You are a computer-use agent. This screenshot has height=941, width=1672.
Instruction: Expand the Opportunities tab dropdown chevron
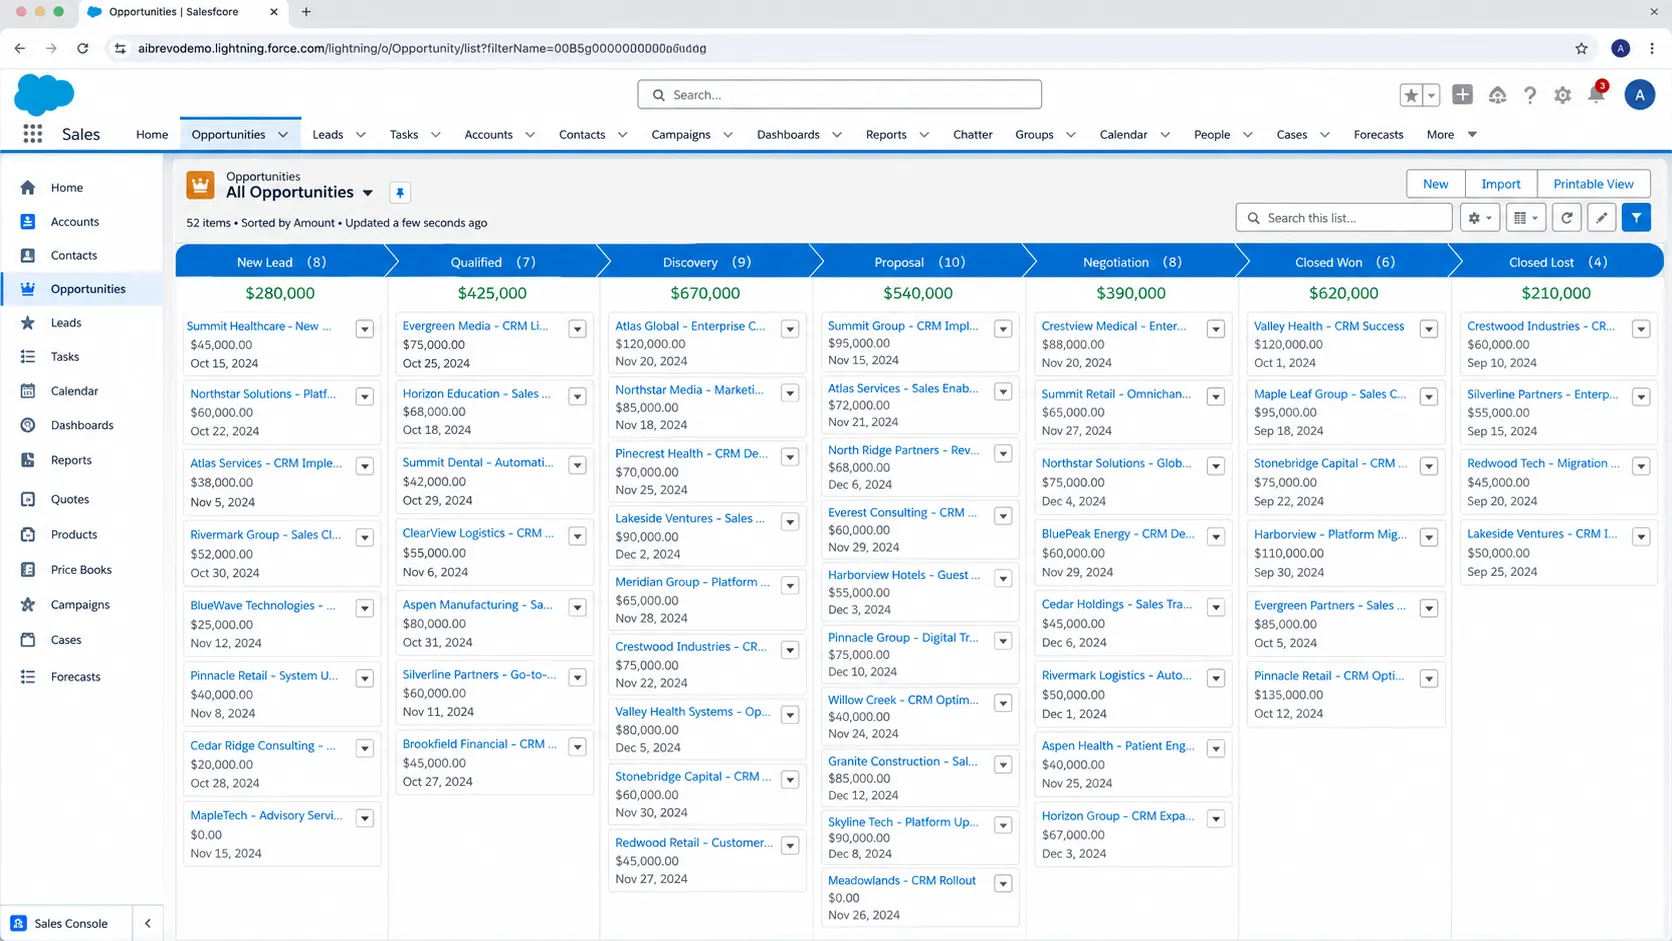[x=283, y=135]
